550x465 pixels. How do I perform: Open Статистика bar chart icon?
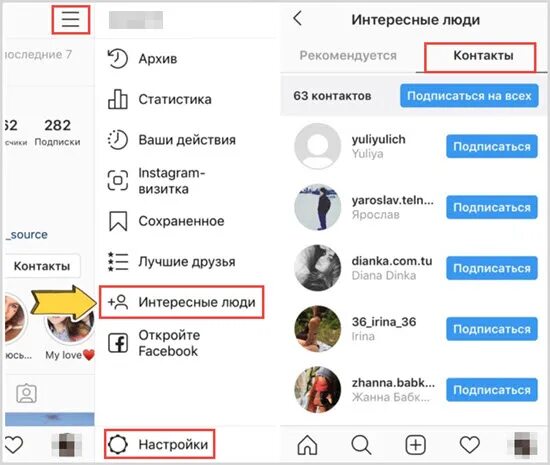pyautogui.click(x=118, y=99)
